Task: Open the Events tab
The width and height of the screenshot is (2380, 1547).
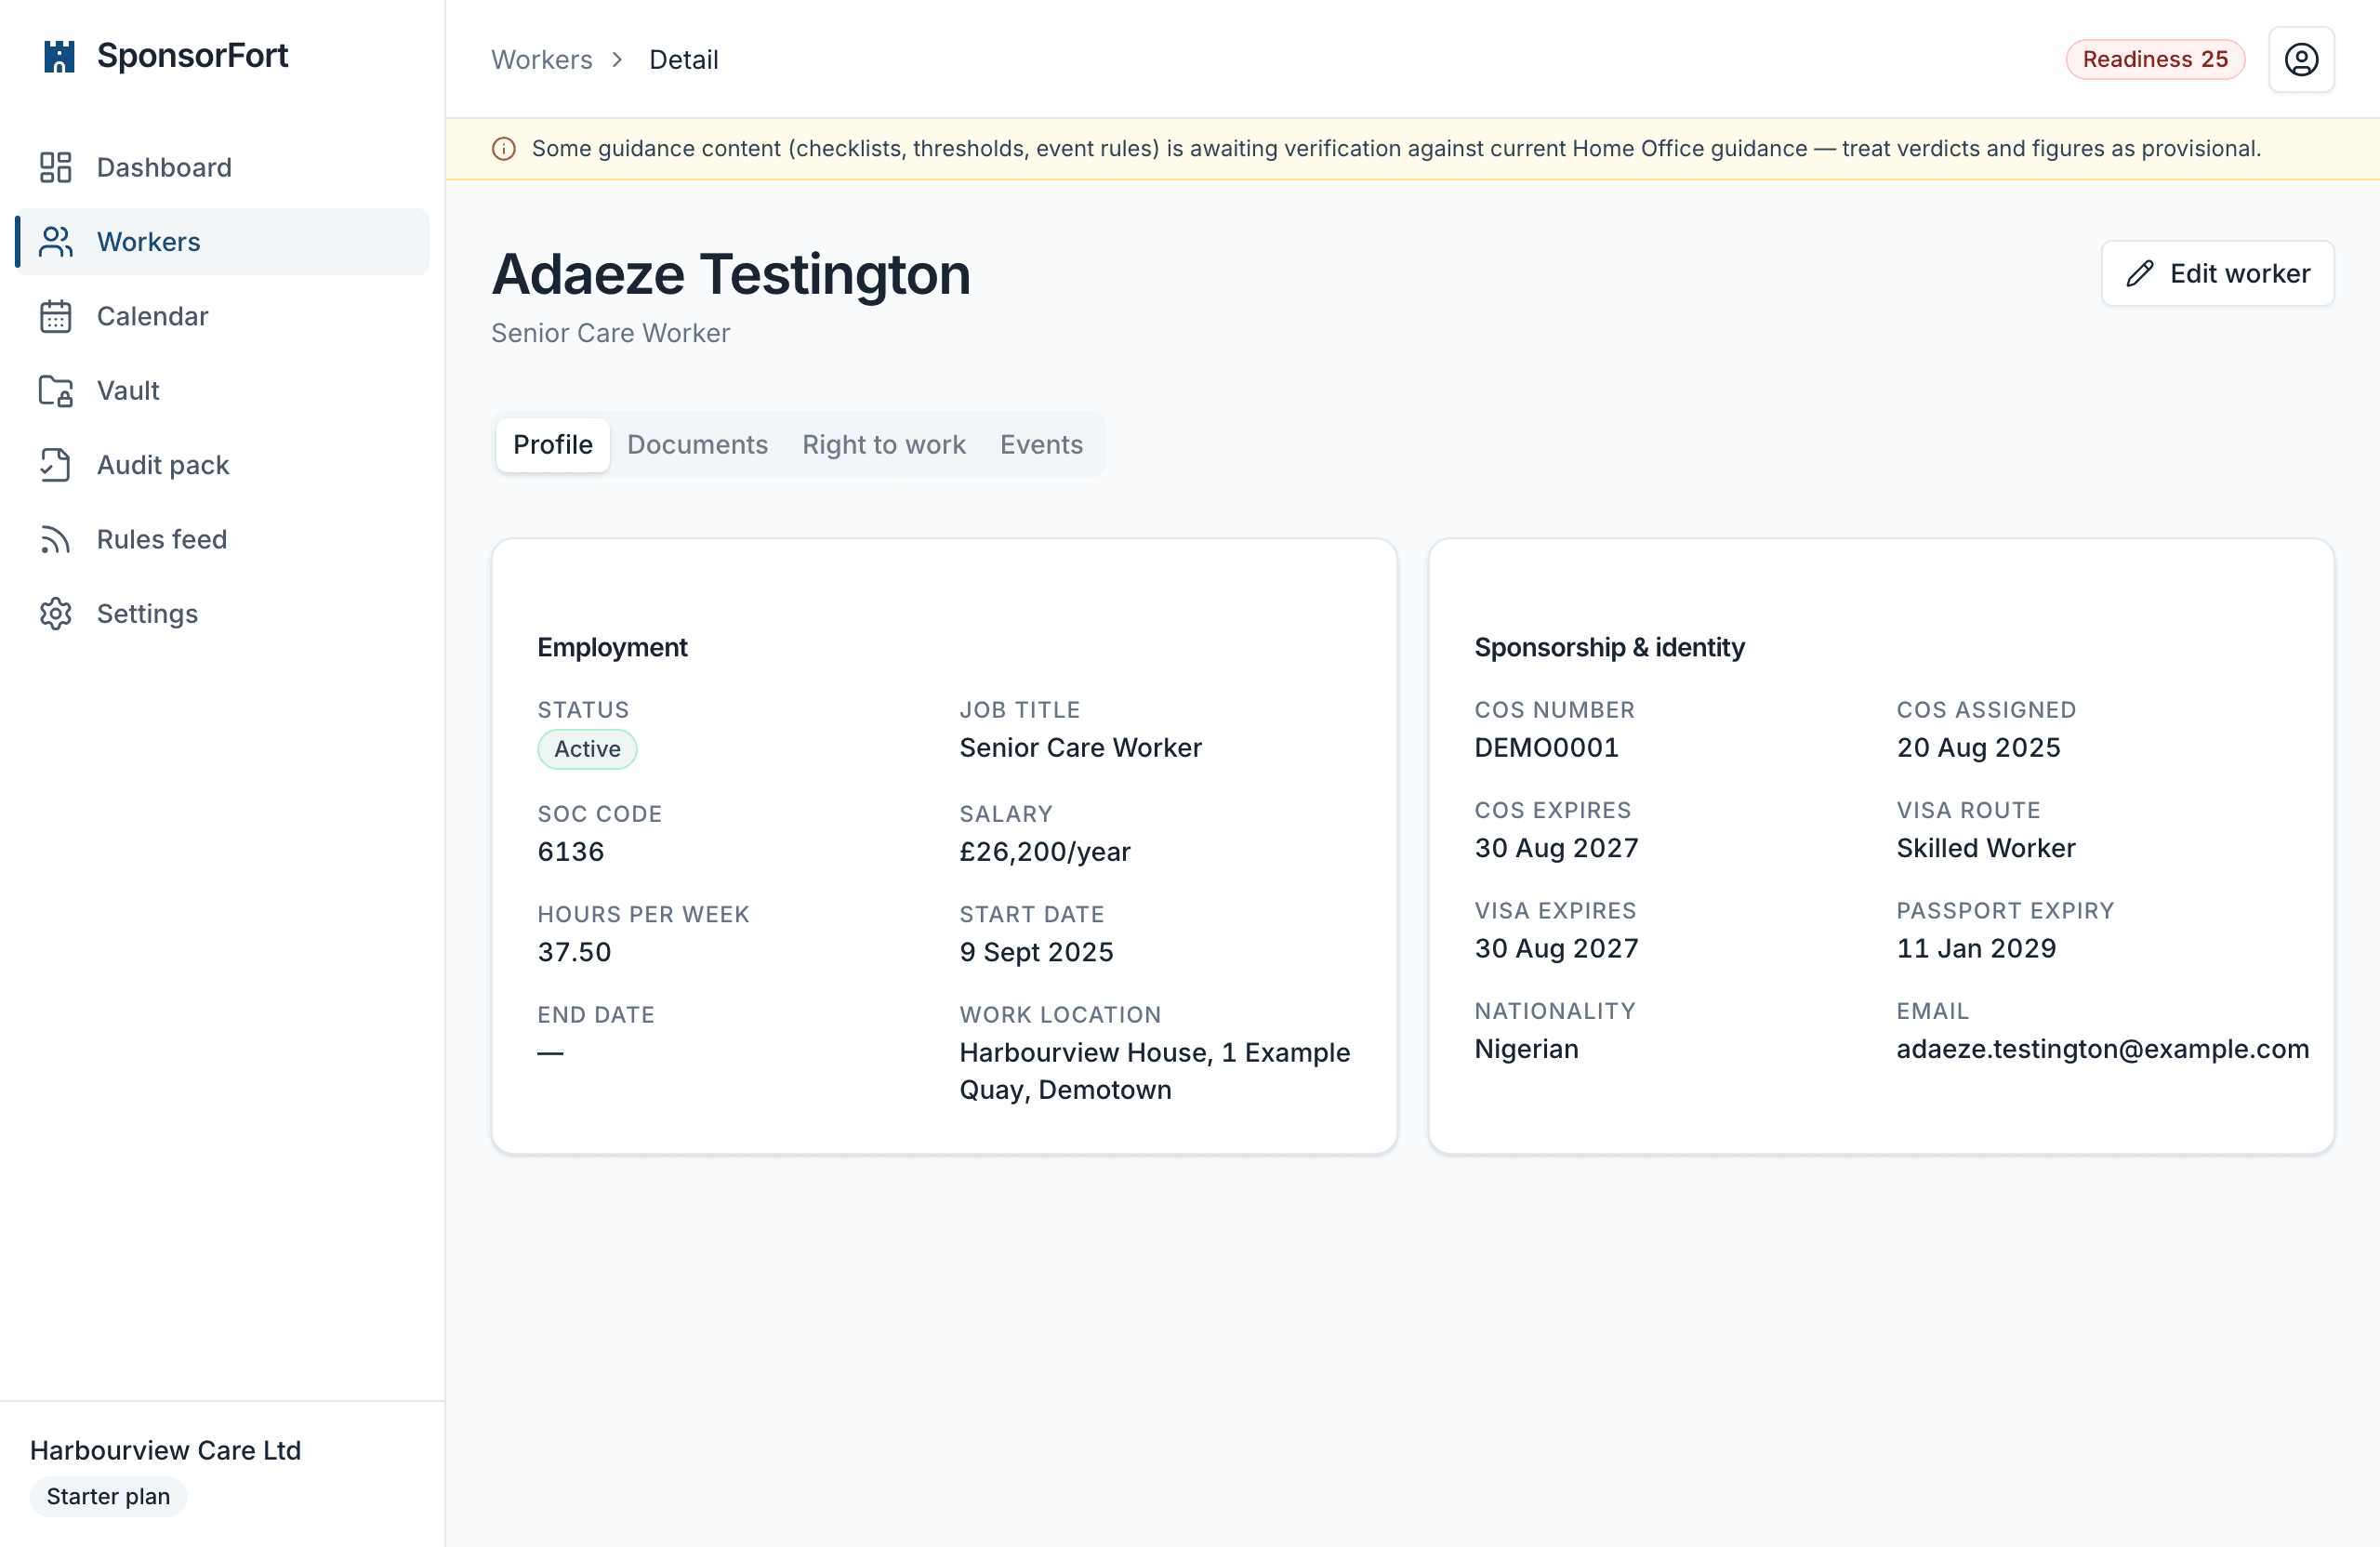Action: coord(1041,444)
